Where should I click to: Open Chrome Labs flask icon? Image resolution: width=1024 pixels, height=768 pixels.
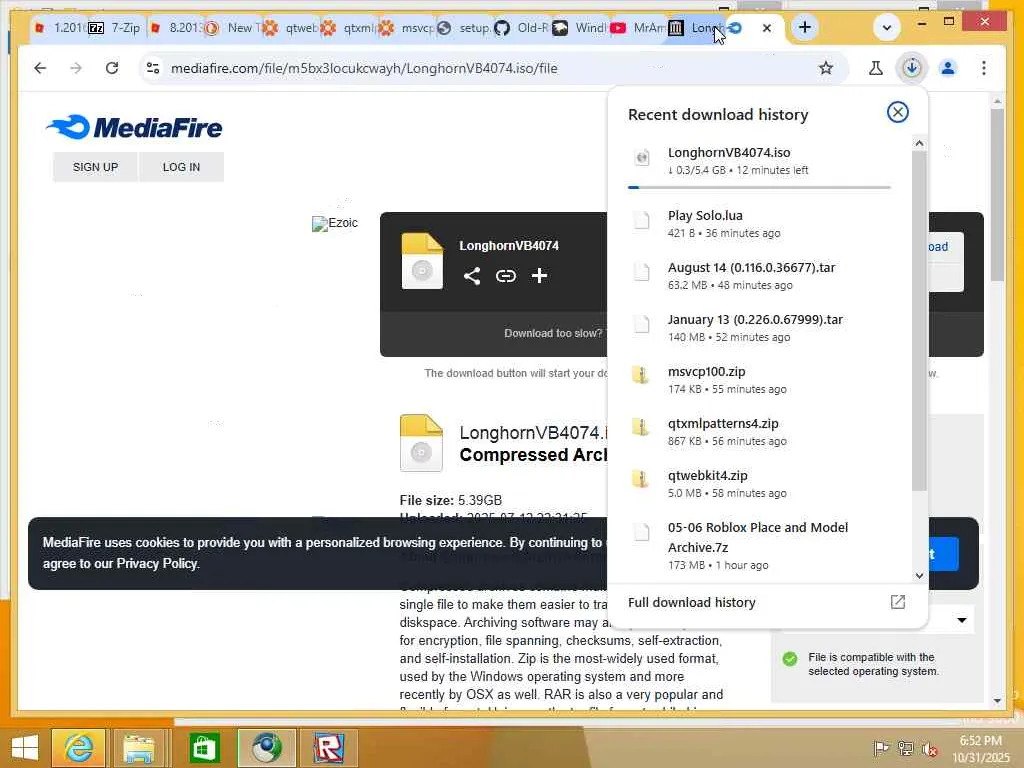tap(876, 68)
